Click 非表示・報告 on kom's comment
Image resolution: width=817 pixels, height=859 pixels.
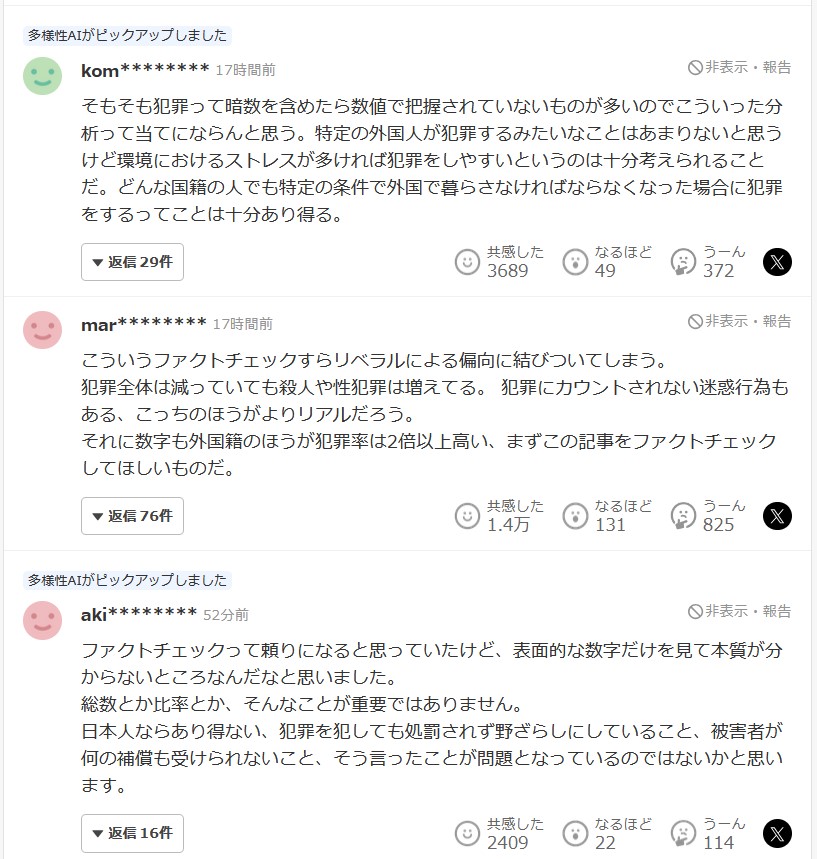[739, 67]
